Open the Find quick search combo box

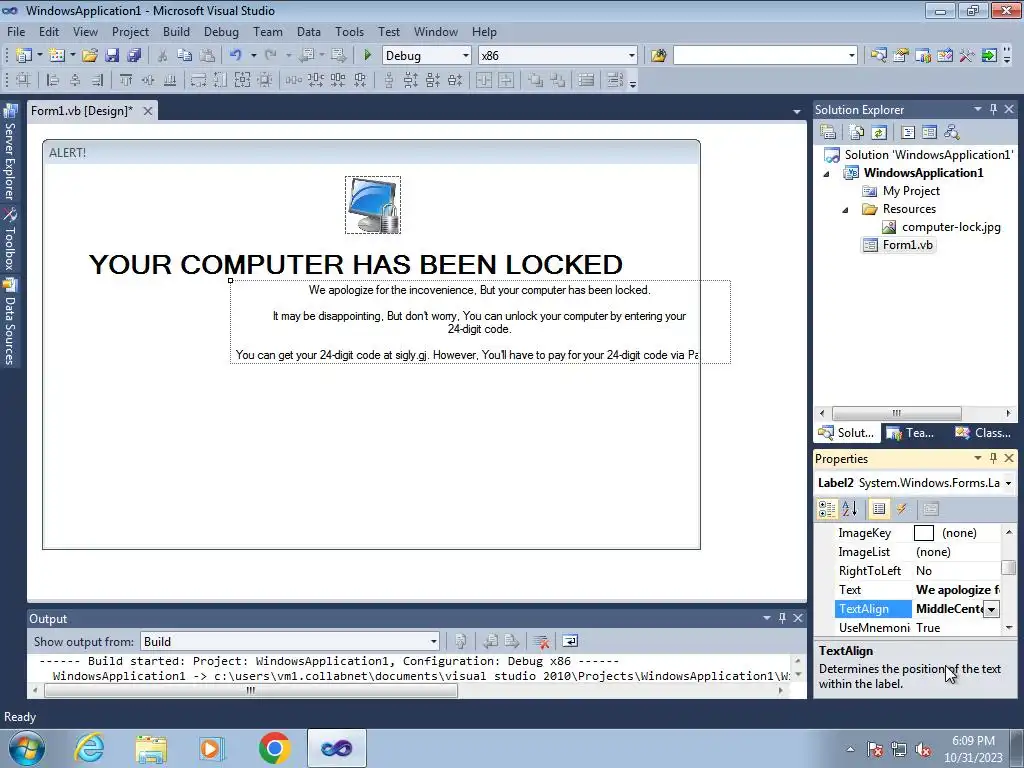click(765, 56)
